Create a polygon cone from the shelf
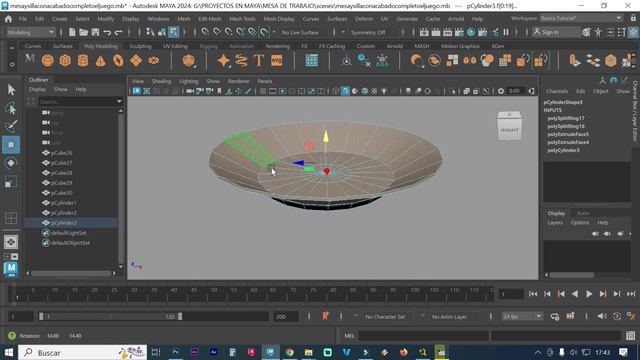The width and height of the screenshot is (640, 360). pyautogui.click(x=100, y=60)
